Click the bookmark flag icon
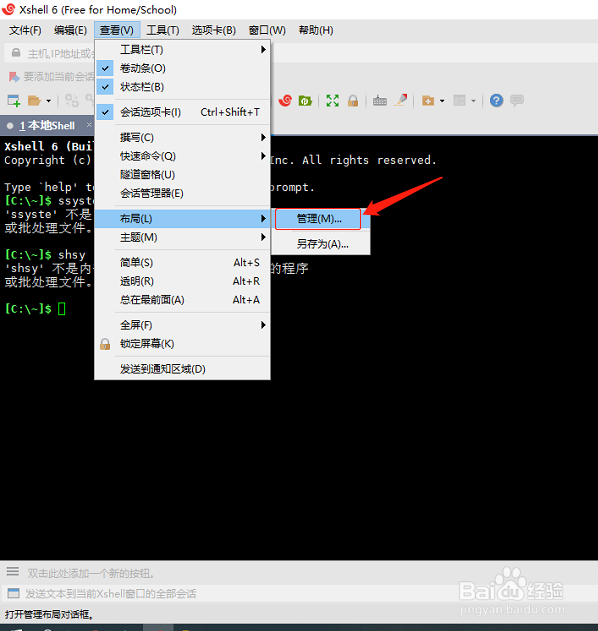Screen dimensions: 598x631 (14, 76)
